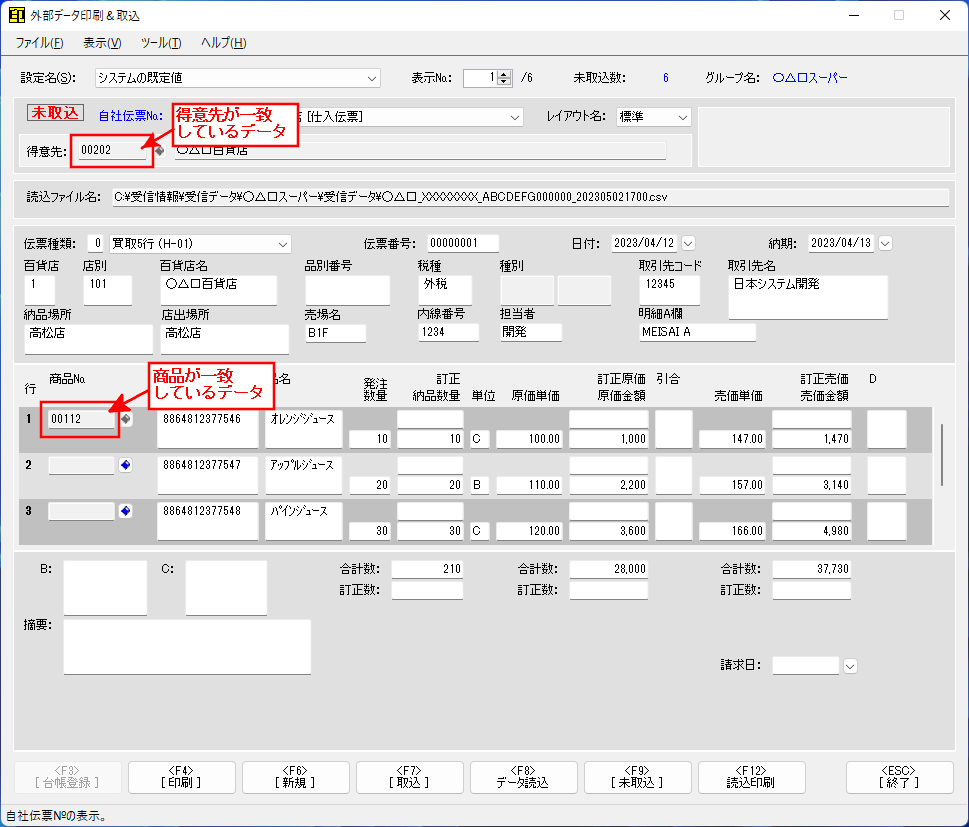Viewport: 969px width, 827px height.
Task: Click the 内線番号 field 1234
Action: (x=448, y=333)
